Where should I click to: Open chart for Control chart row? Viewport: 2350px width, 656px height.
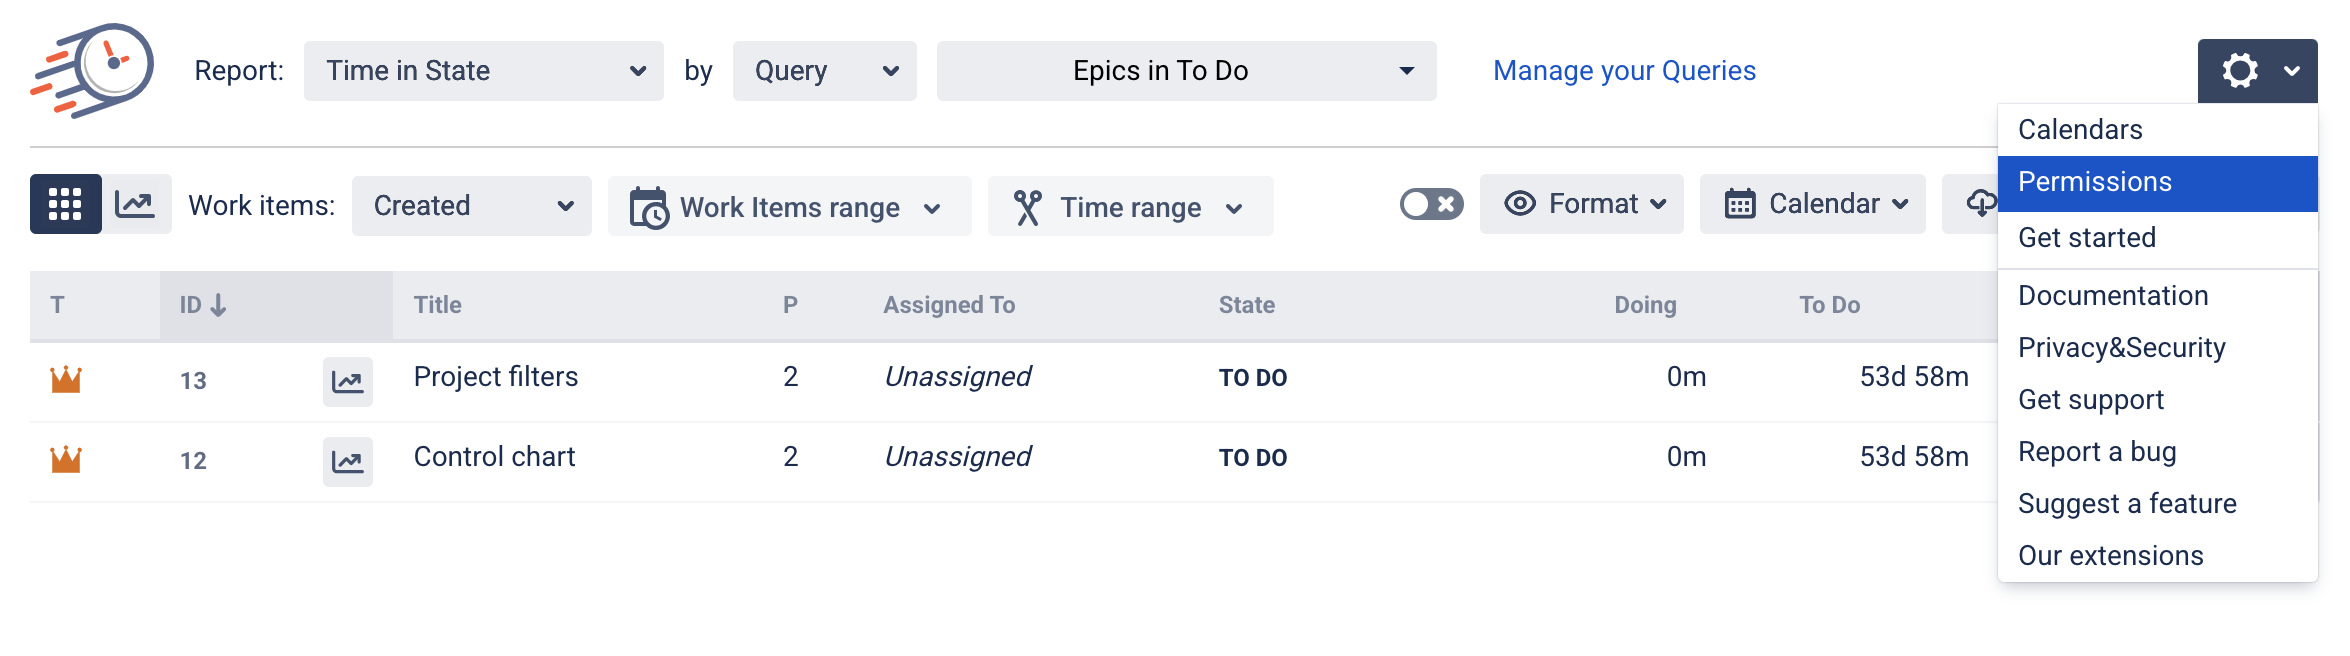tap(347, 462)
